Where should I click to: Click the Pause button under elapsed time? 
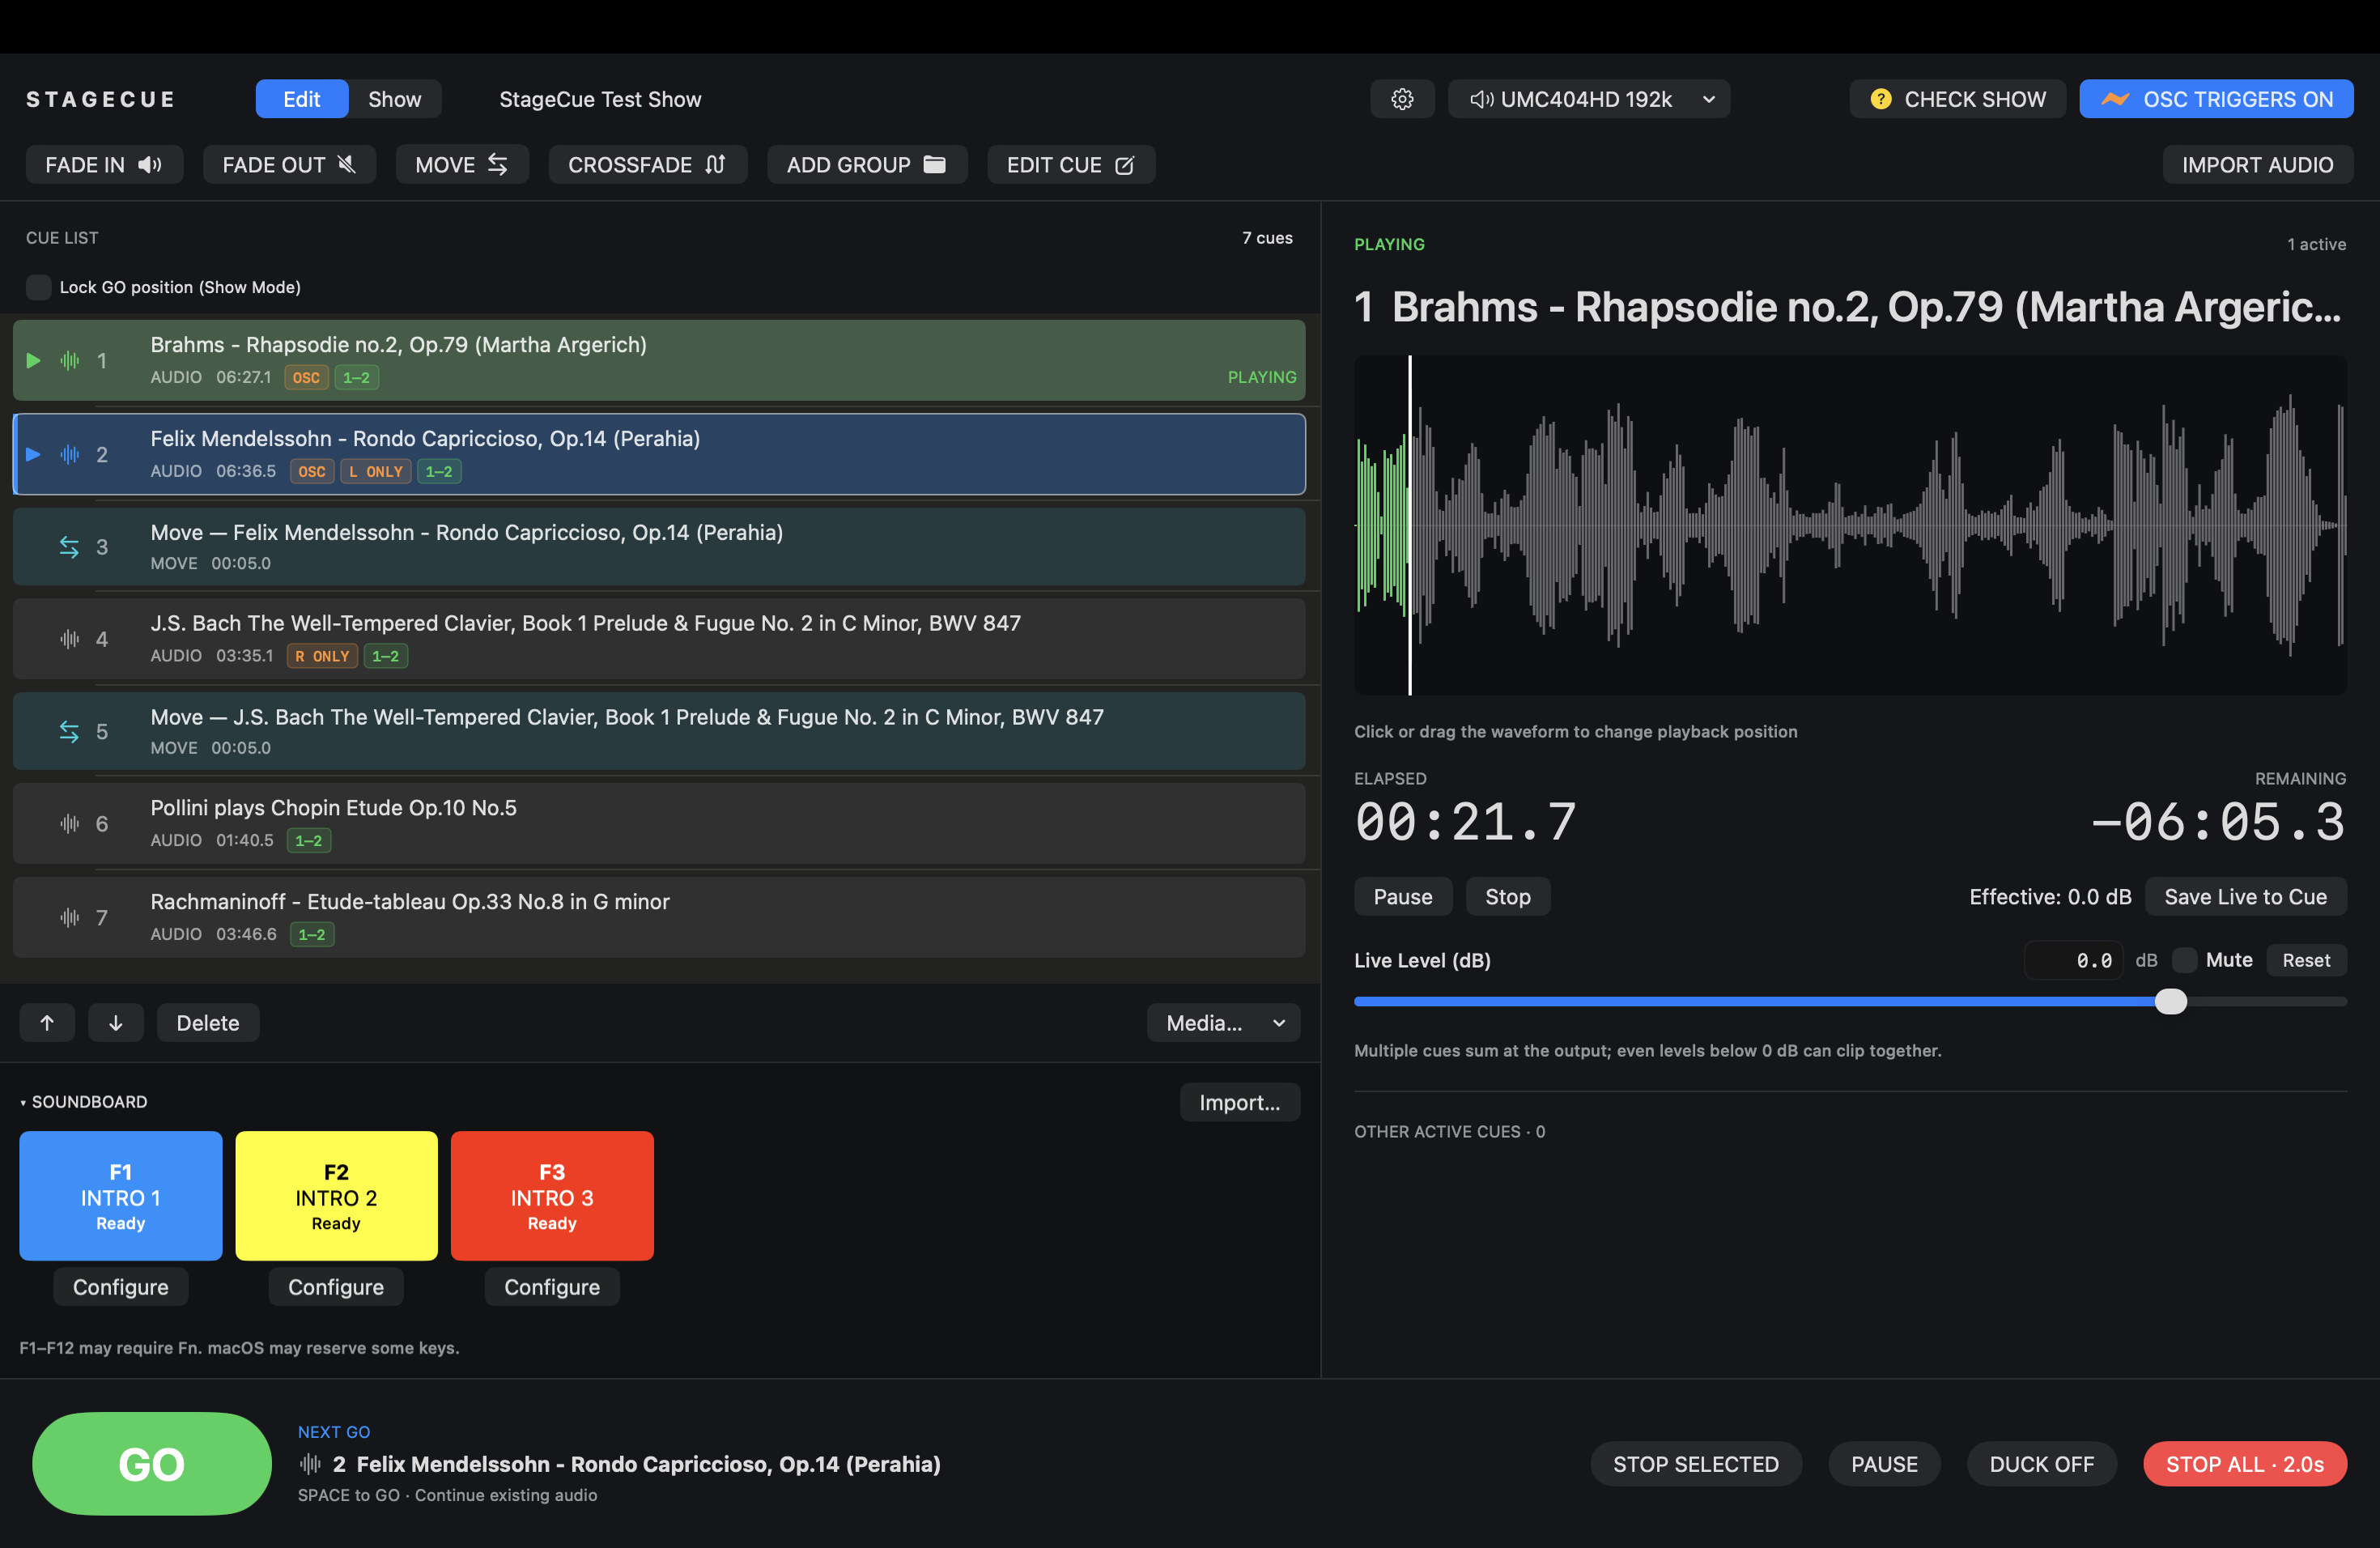tap(1403, 897)
